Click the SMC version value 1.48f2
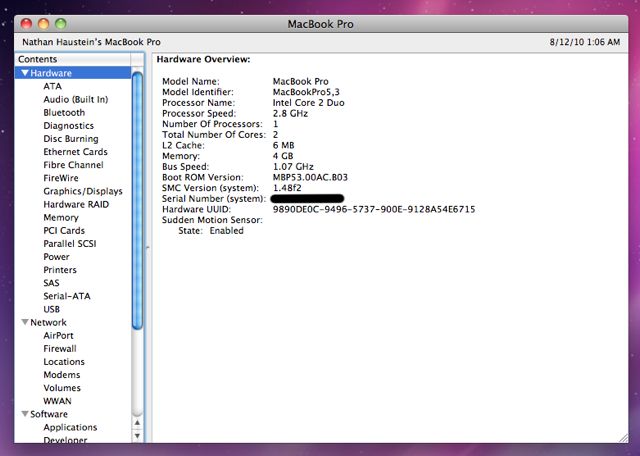640x456 pixels. click(x=287, y=188)
